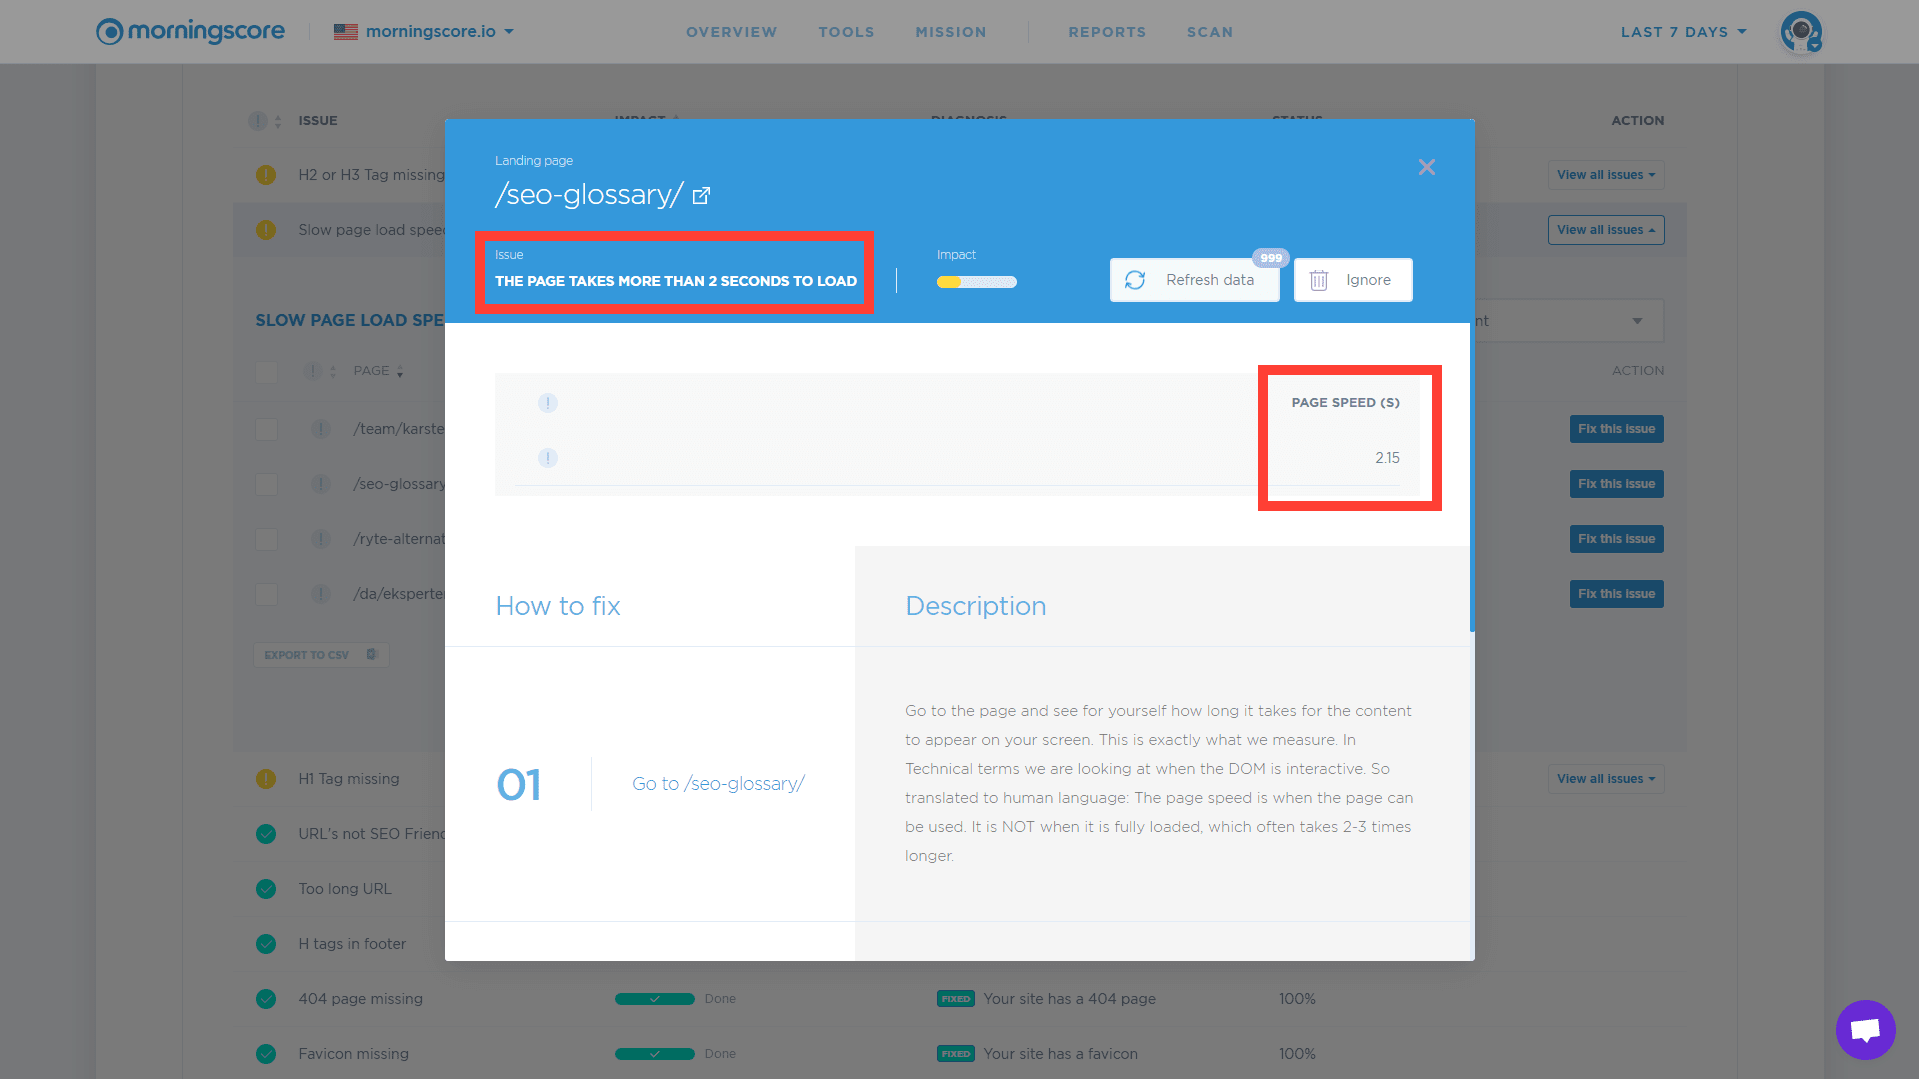Click green check icon for Favicon missing

click(x=266, y=1054)
